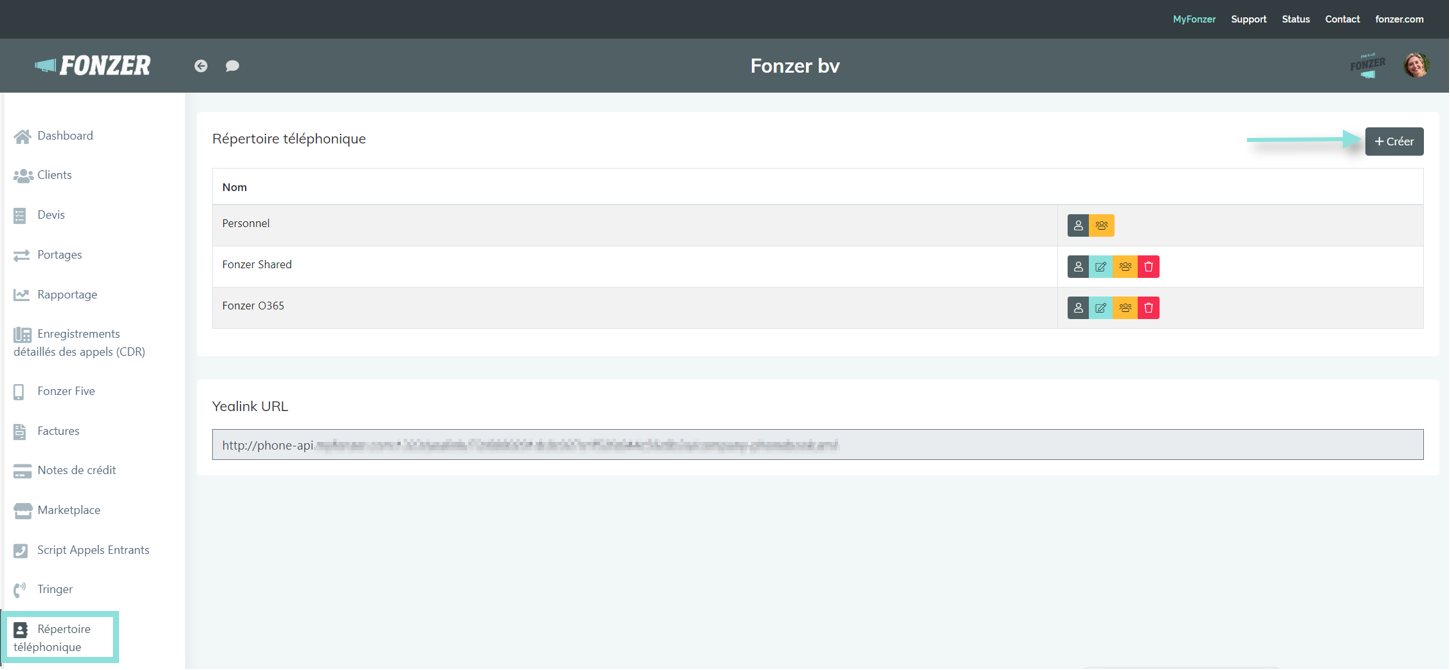Click the Contact link
The image size is (1450, 670).
pyautogui.click(x=1342, y=19)
